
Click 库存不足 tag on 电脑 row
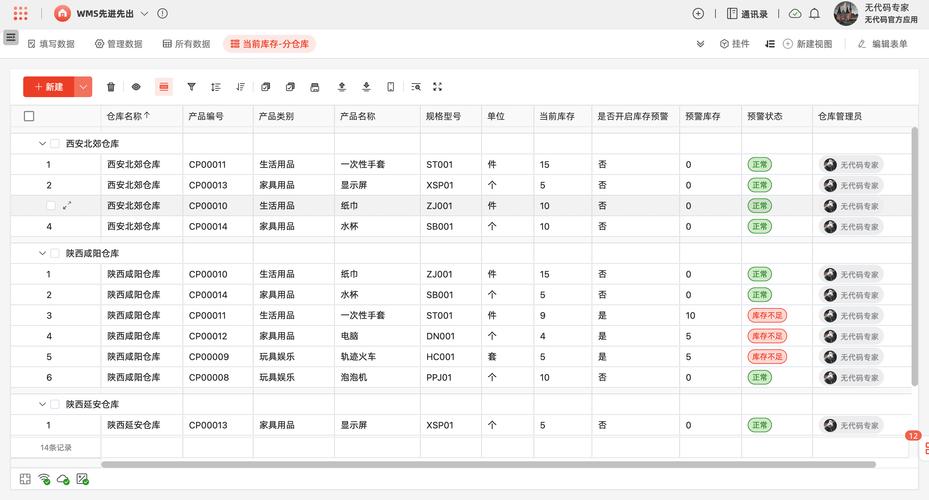[767, 336]
